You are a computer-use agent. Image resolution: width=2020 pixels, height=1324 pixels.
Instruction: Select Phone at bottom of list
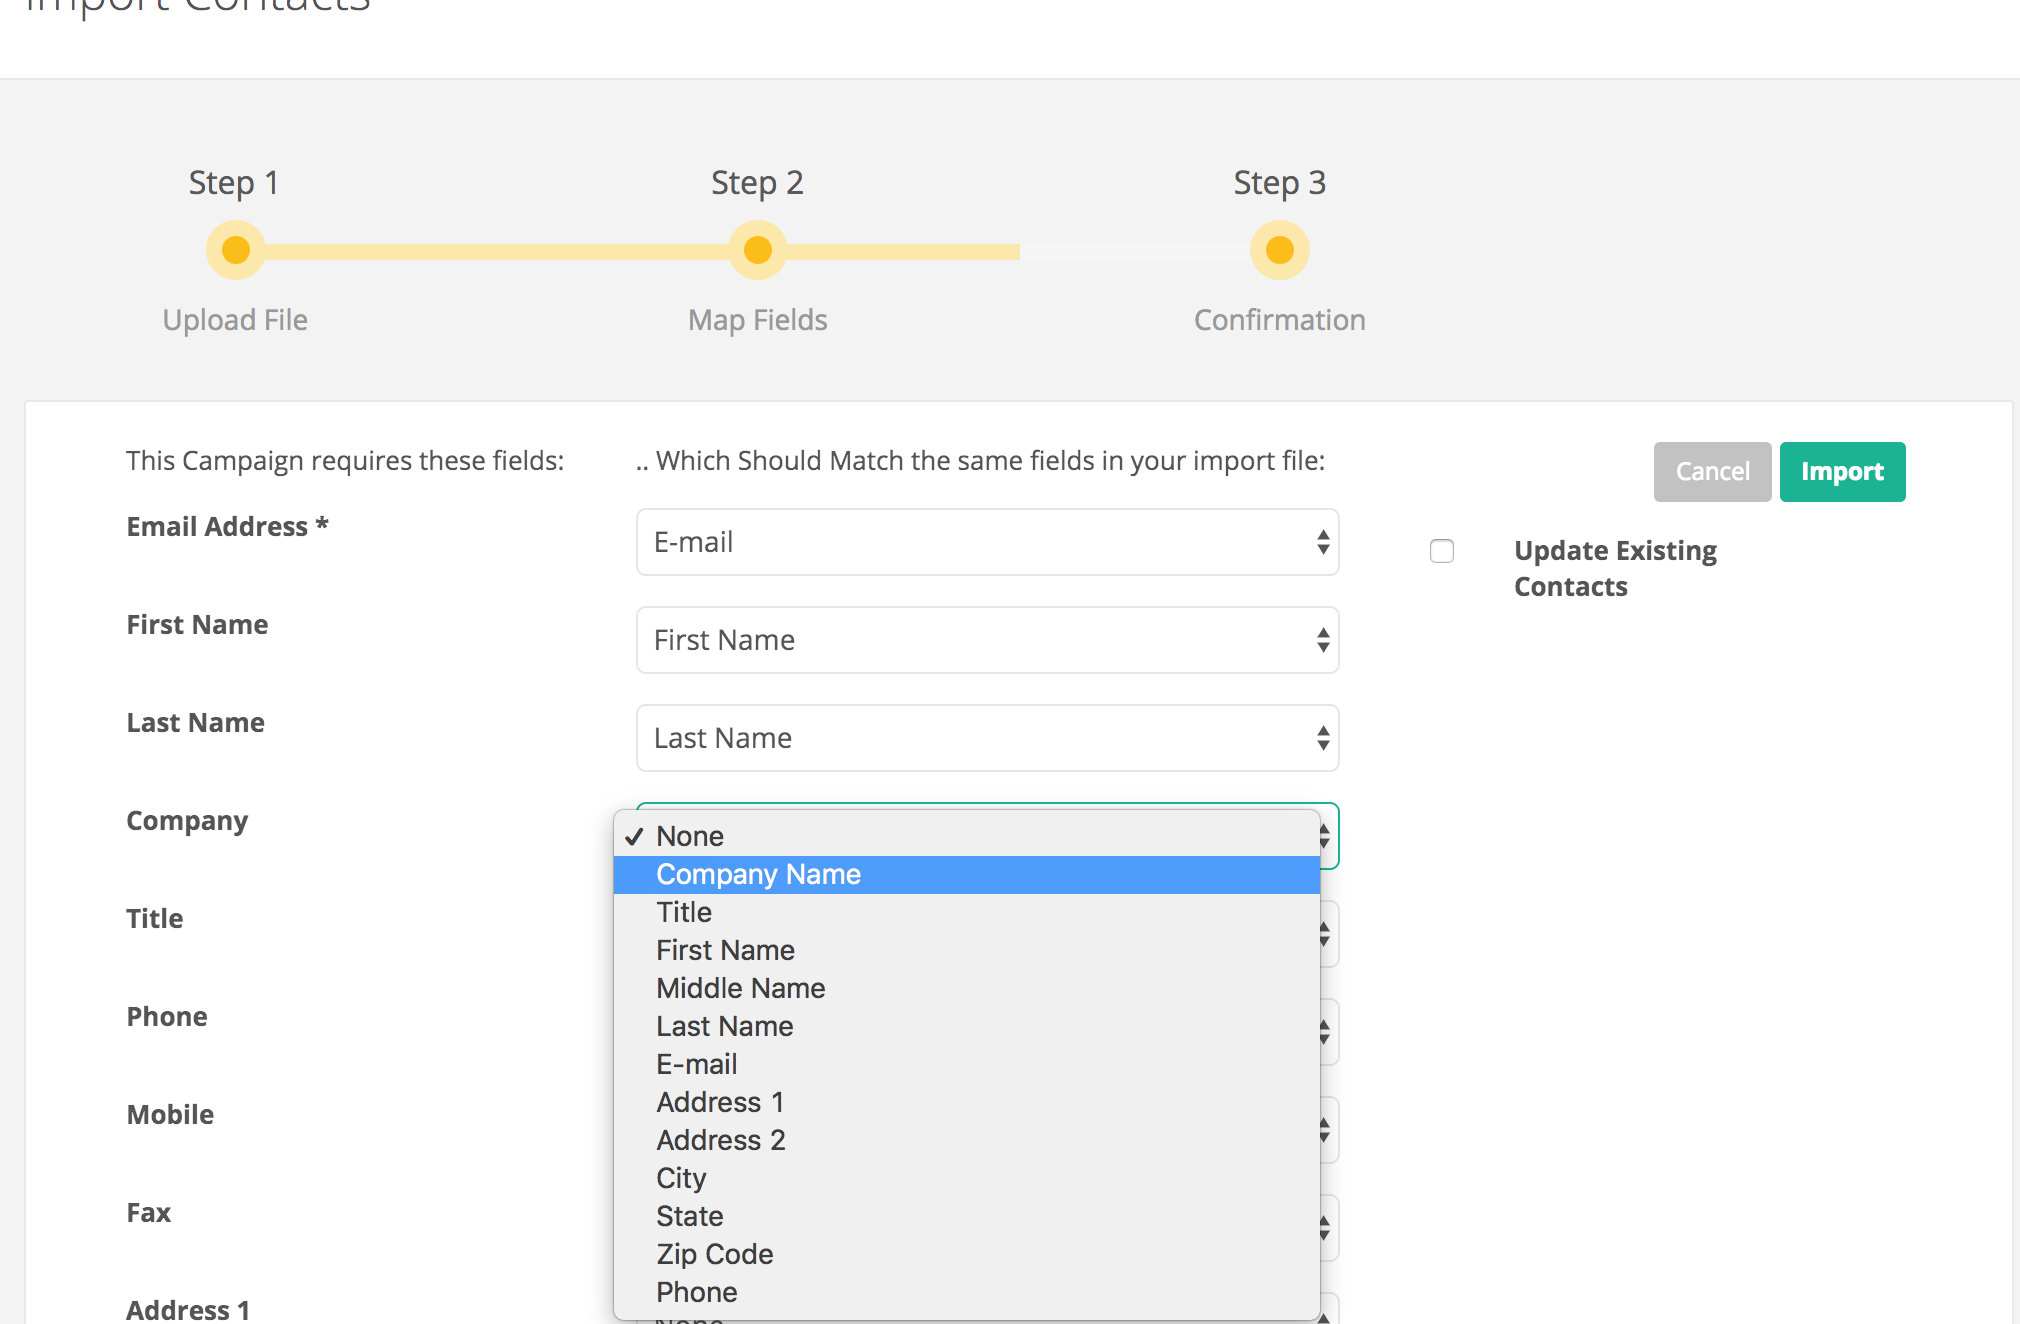pyautogui.click(x=696, y=1292)
